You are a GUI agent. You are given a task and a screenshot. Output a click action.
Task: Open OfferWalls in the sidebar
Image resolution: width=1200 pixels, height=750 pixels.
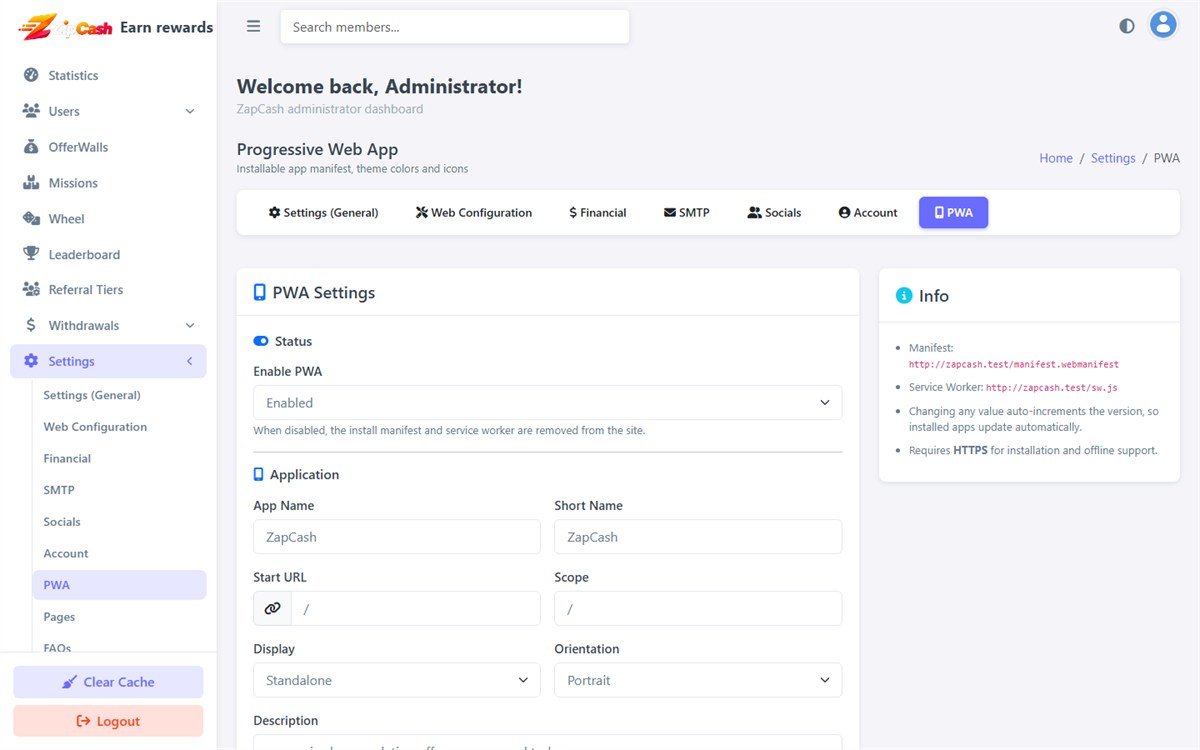click(x=108, y=147)
